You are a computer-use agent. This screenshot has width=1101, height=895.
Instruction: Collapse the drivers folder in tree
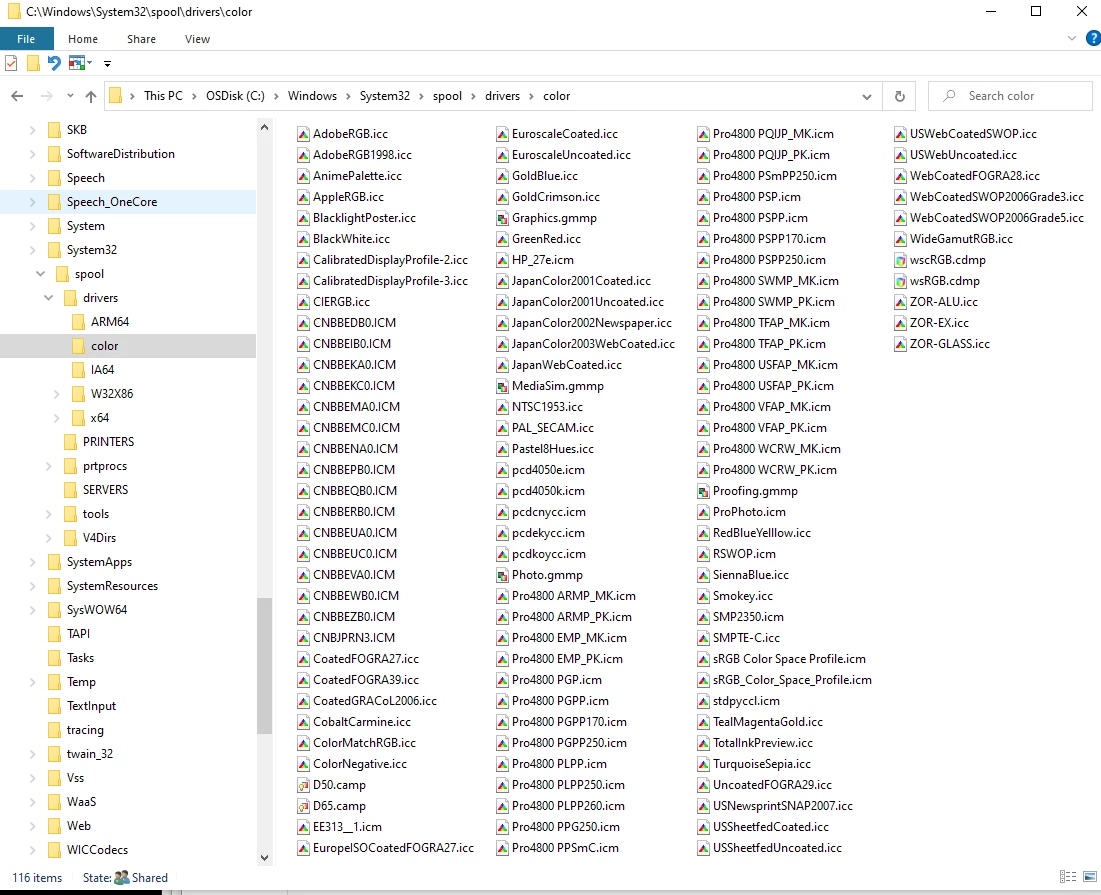(x=48, y=298)
